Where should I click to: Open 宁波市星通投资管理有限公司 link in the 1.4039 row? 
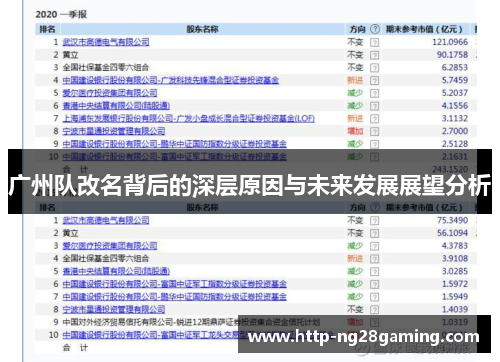(114, 309)
